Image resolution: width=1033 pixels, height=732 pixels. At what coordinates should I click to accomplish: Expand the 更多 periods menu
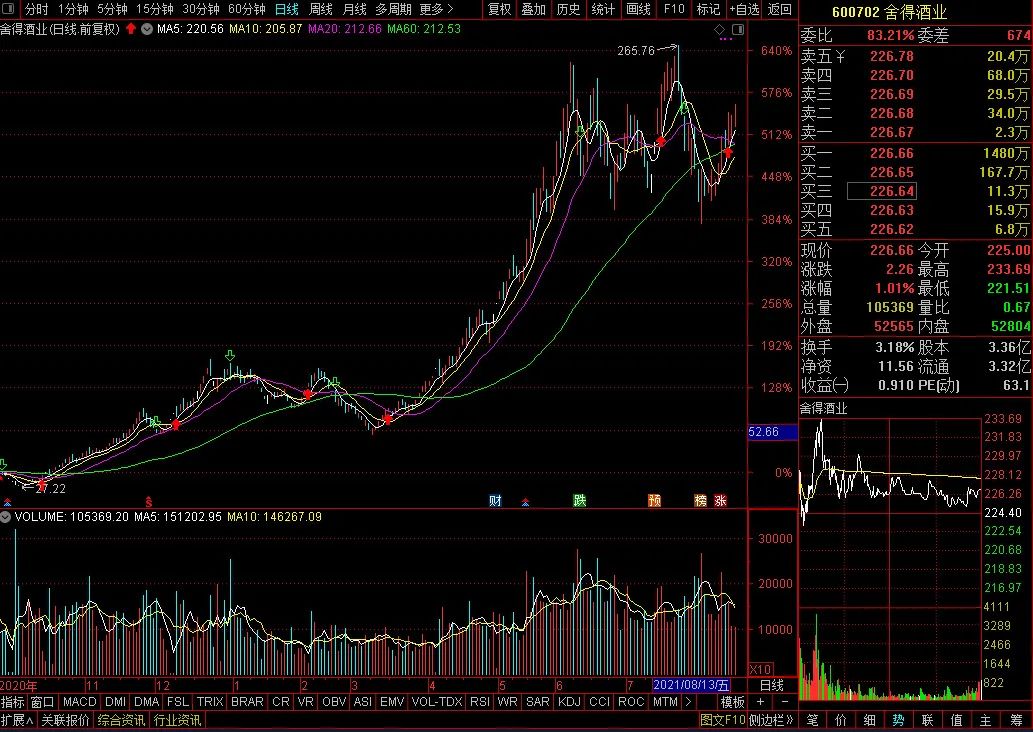pos(436,9)
